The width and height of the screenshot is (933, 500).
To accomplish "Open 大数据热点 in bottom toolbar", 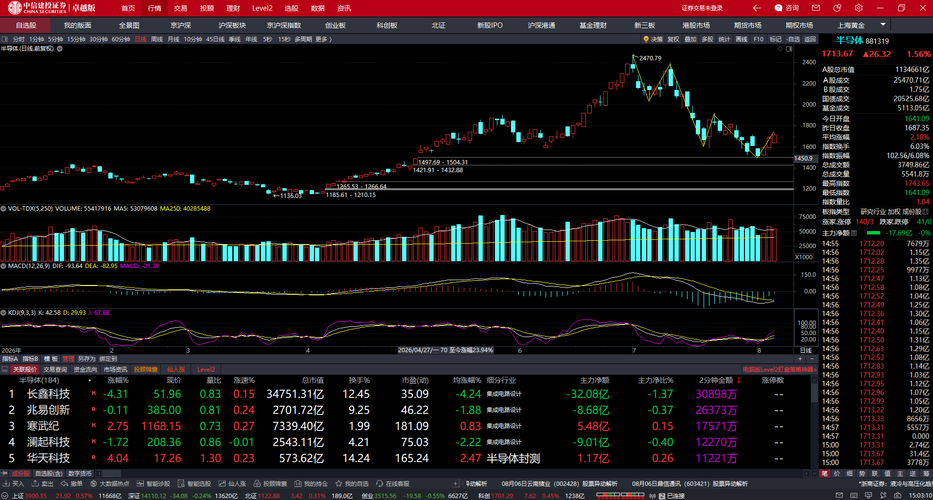I will pos(108,485).
